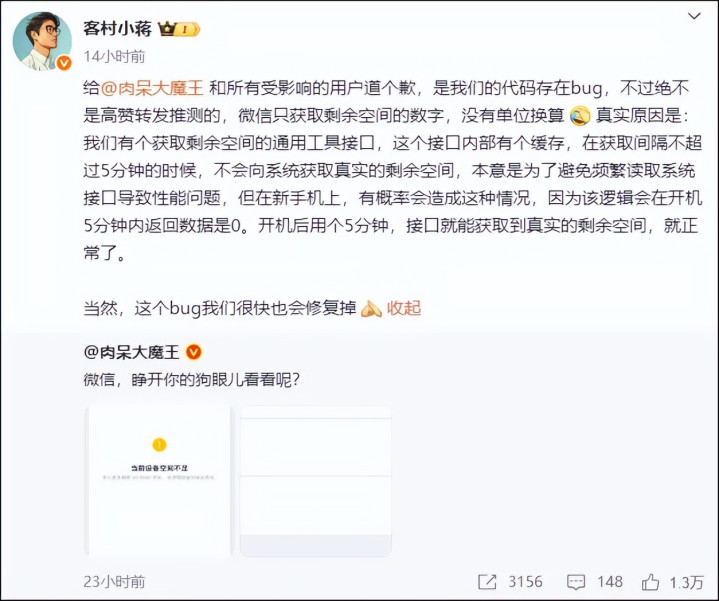The width and height of the screenshot is (719, 601).
Task: Click the comment count 148
Action: tap(610, 582)
